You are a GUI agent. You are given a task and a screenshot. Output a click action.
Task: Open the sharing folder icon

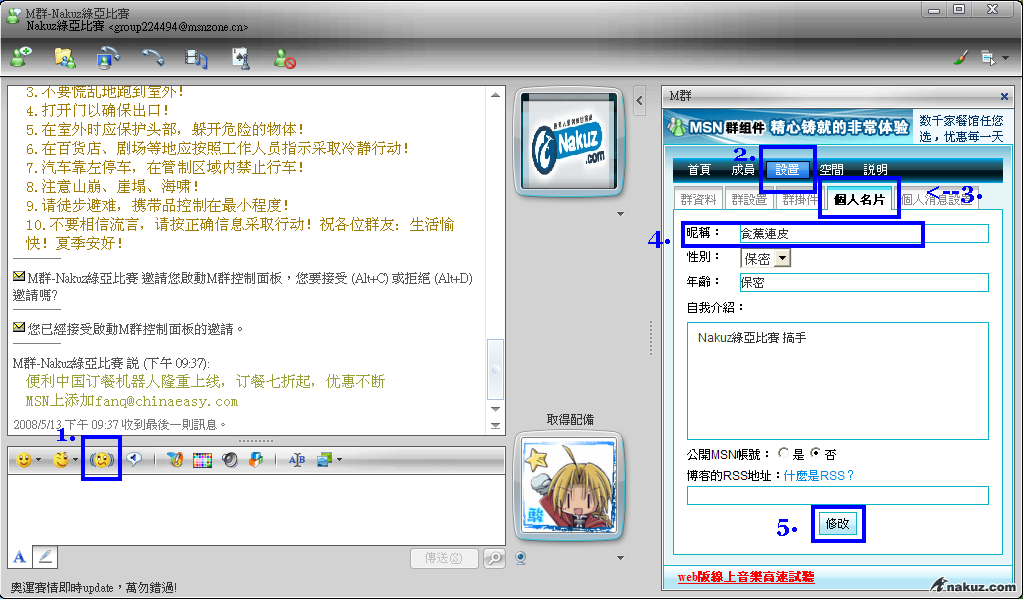point(65,57)
